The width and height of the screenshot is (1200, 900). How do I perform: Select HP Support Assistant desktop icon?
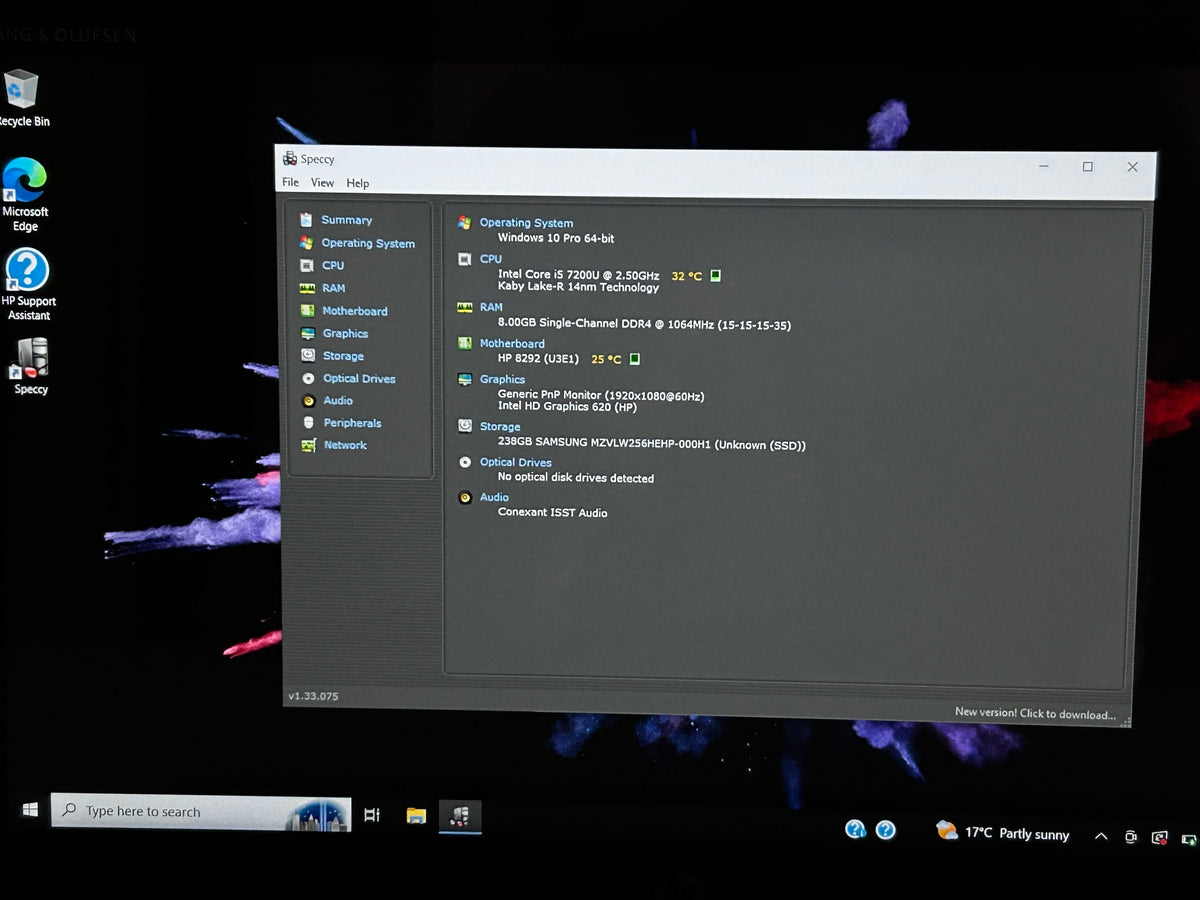click(x=28, y=284)
